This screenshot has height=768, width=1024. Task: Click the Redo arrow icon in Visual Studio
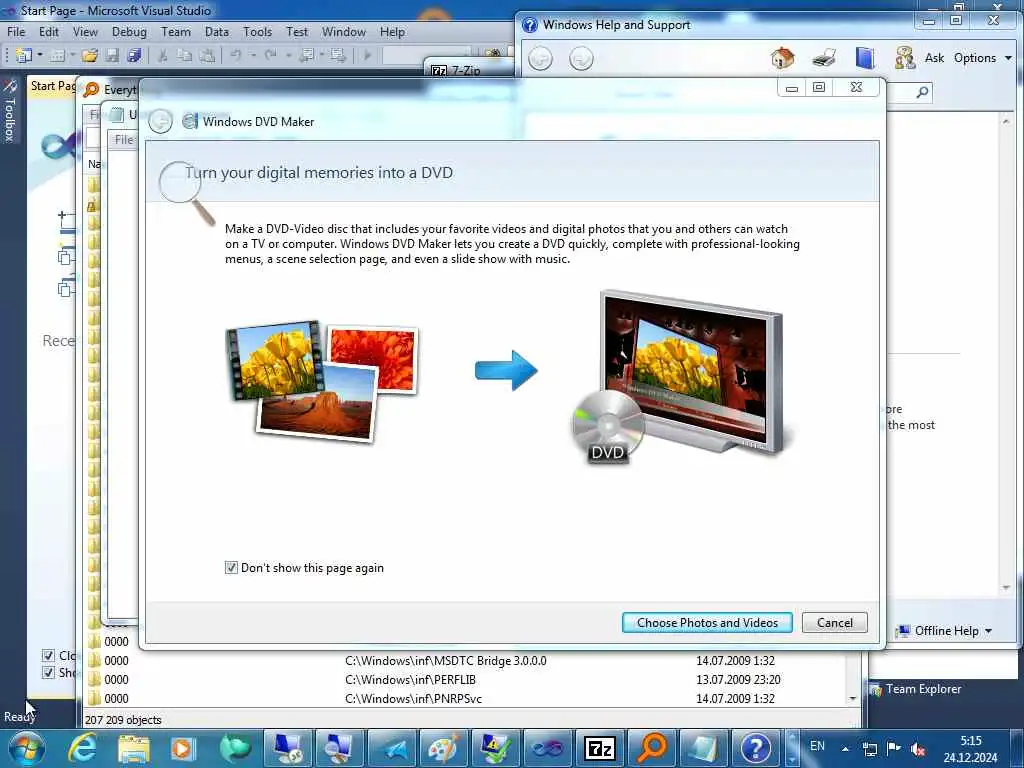pos(270,56)
